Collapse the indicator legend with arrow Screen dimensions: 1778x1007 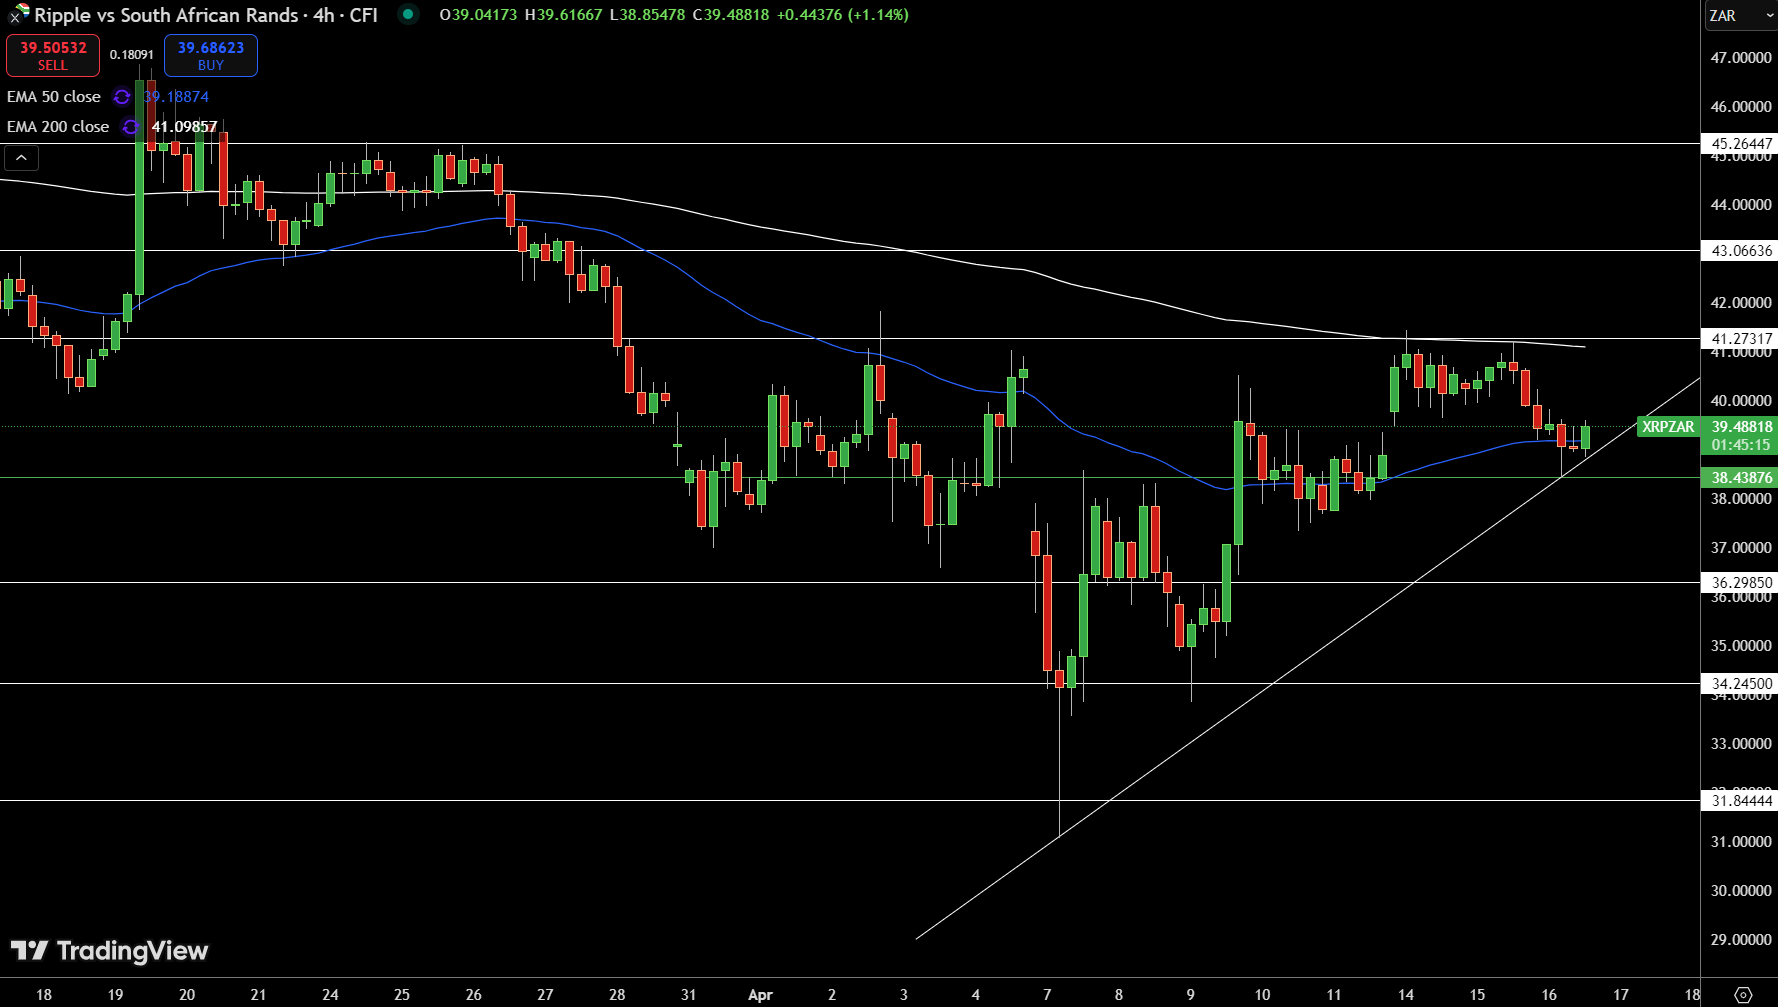[22, 158]
